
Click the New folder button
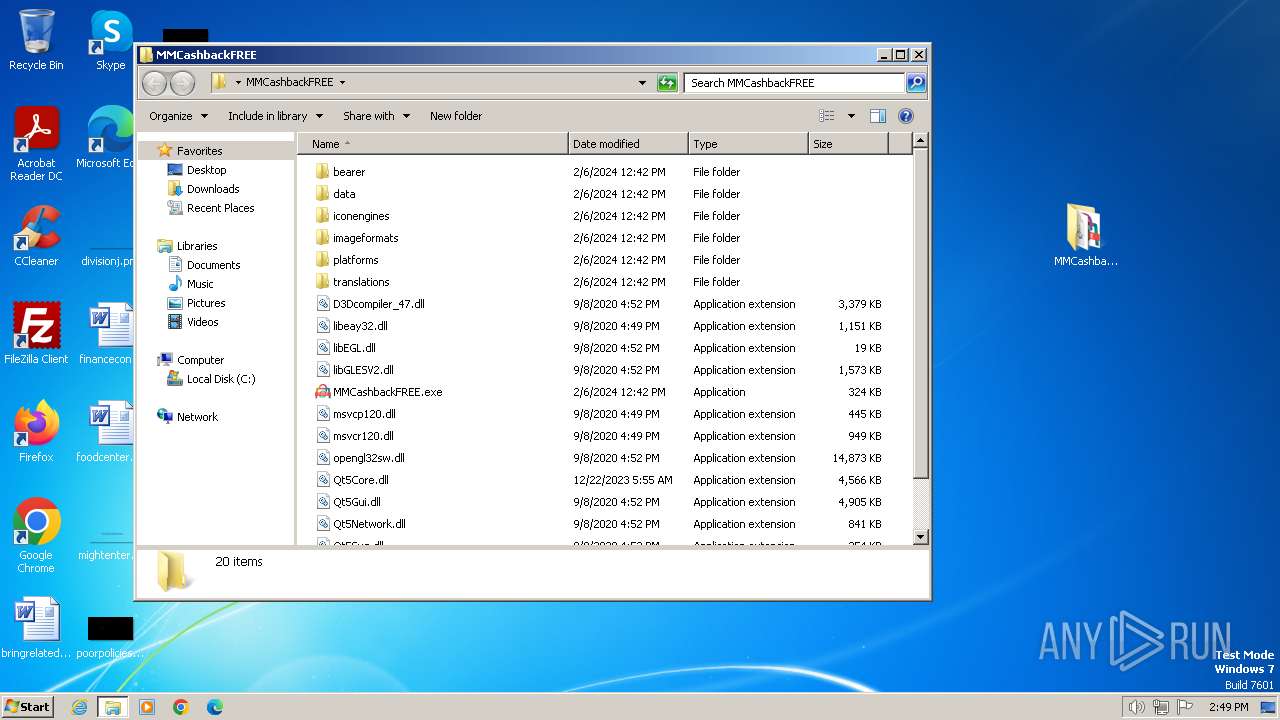pos(456,116)
